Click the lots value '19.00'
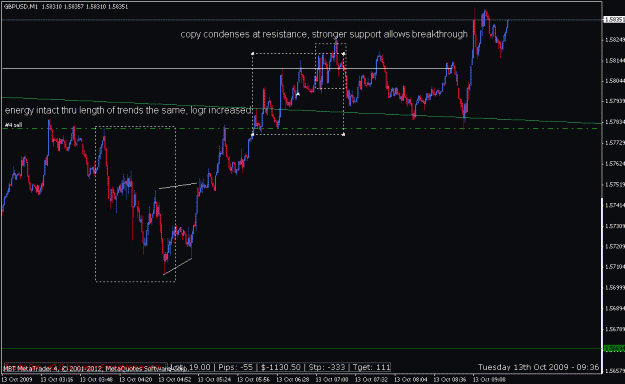Viewport: 625px width, 384px height. 200,367
